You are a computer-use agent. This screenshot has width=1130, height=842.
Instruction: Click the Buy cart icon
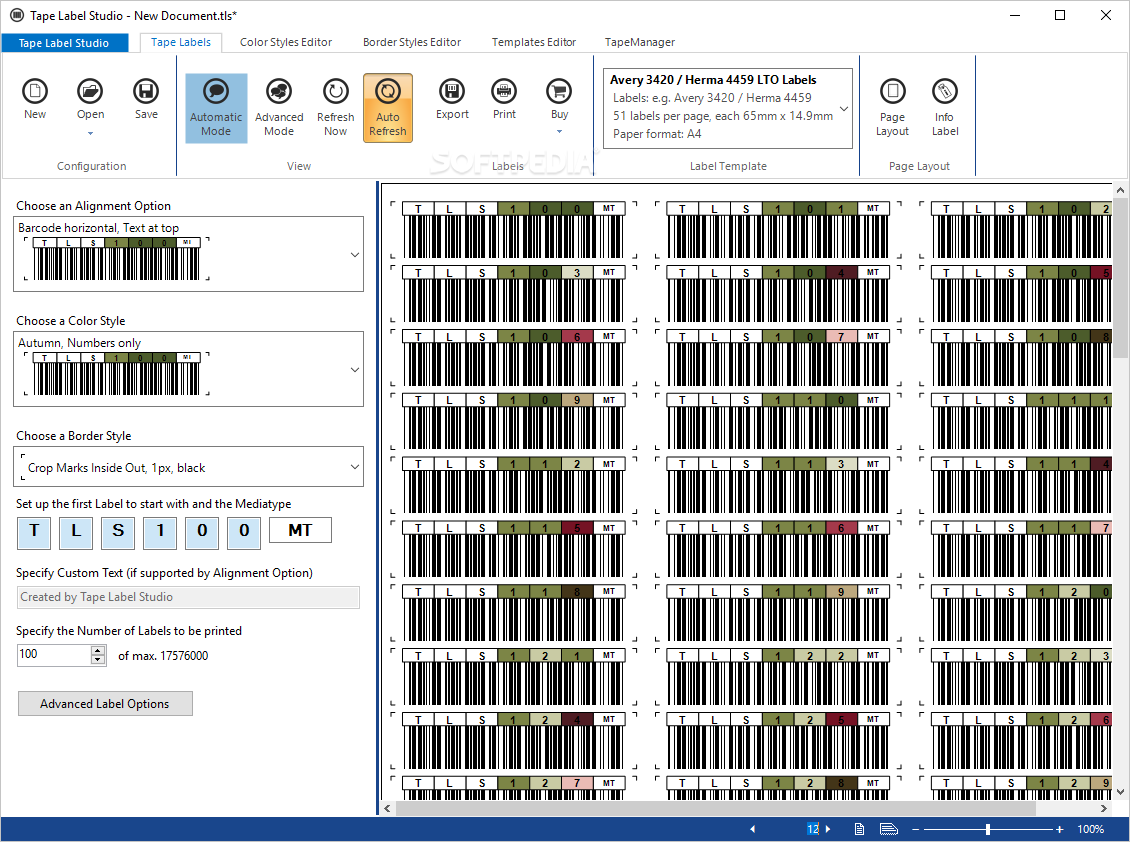pos(559,92)
